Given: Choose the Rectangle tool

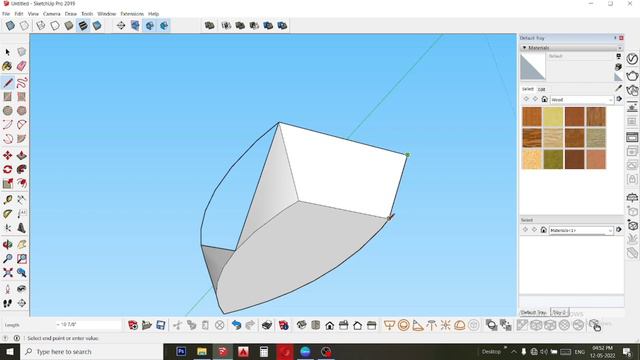Looking at the screenshot, I should pyautogui.click(x=8, y=96).
